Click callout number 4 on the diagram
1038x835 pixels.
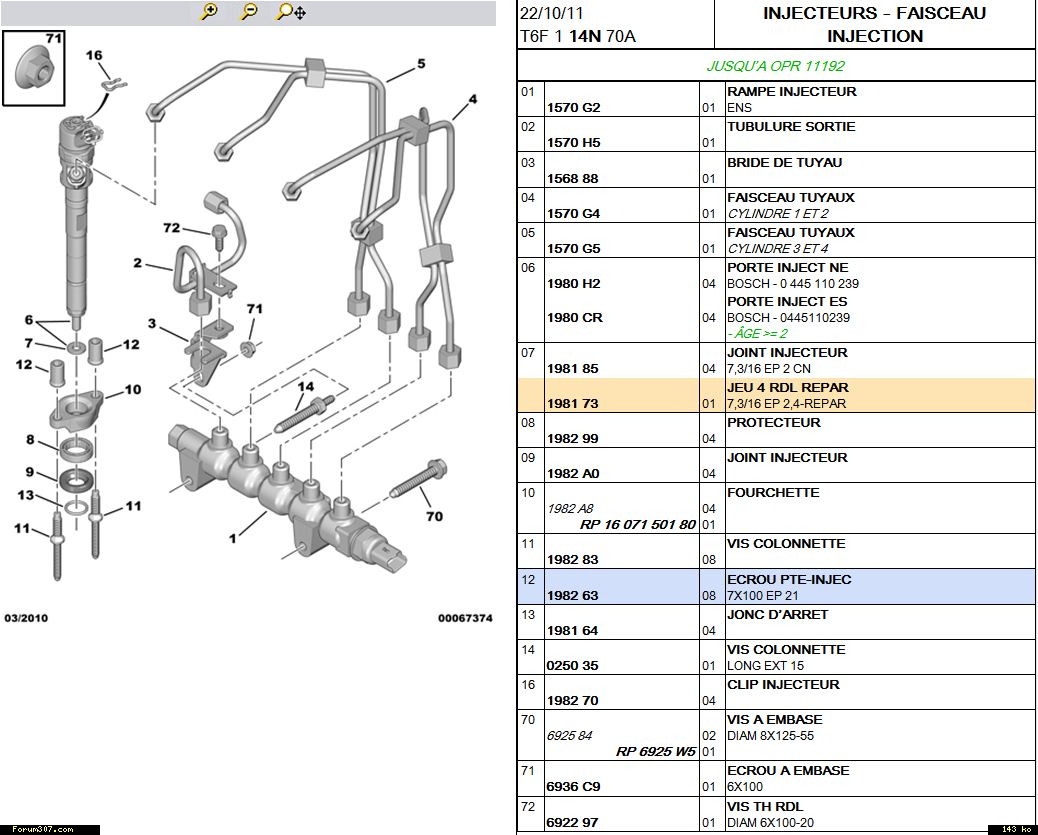472,99
